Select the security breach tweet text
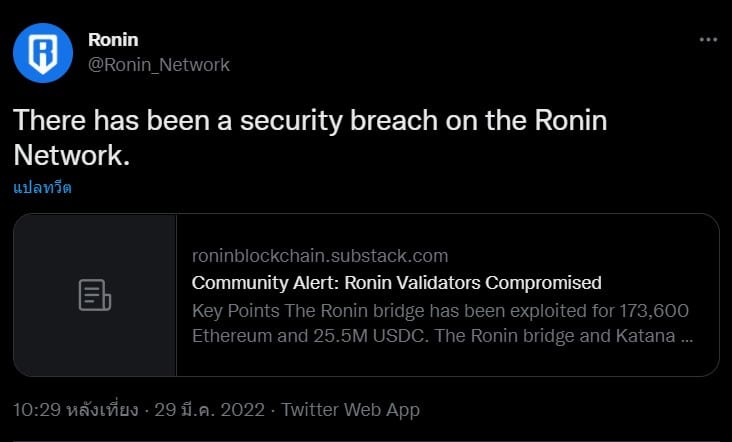This screenshot has height=442, width=732. pyautogui.click(x=310, y=138)
